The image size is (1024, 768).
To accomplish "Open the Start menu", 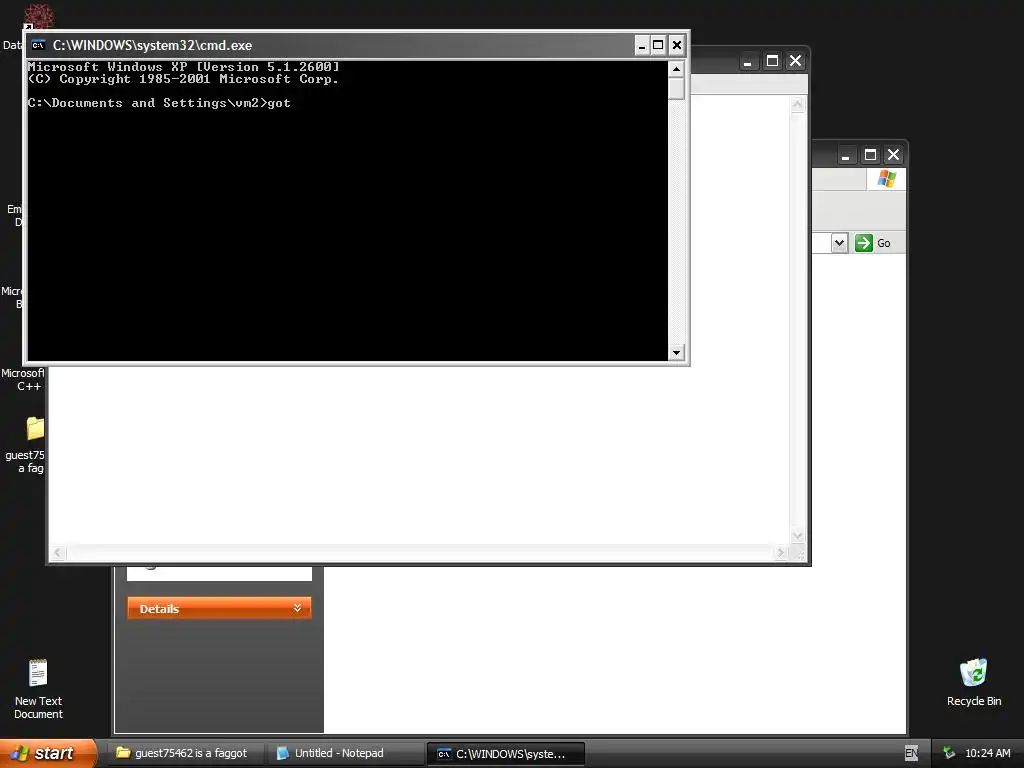I will [x=47, y=753].
